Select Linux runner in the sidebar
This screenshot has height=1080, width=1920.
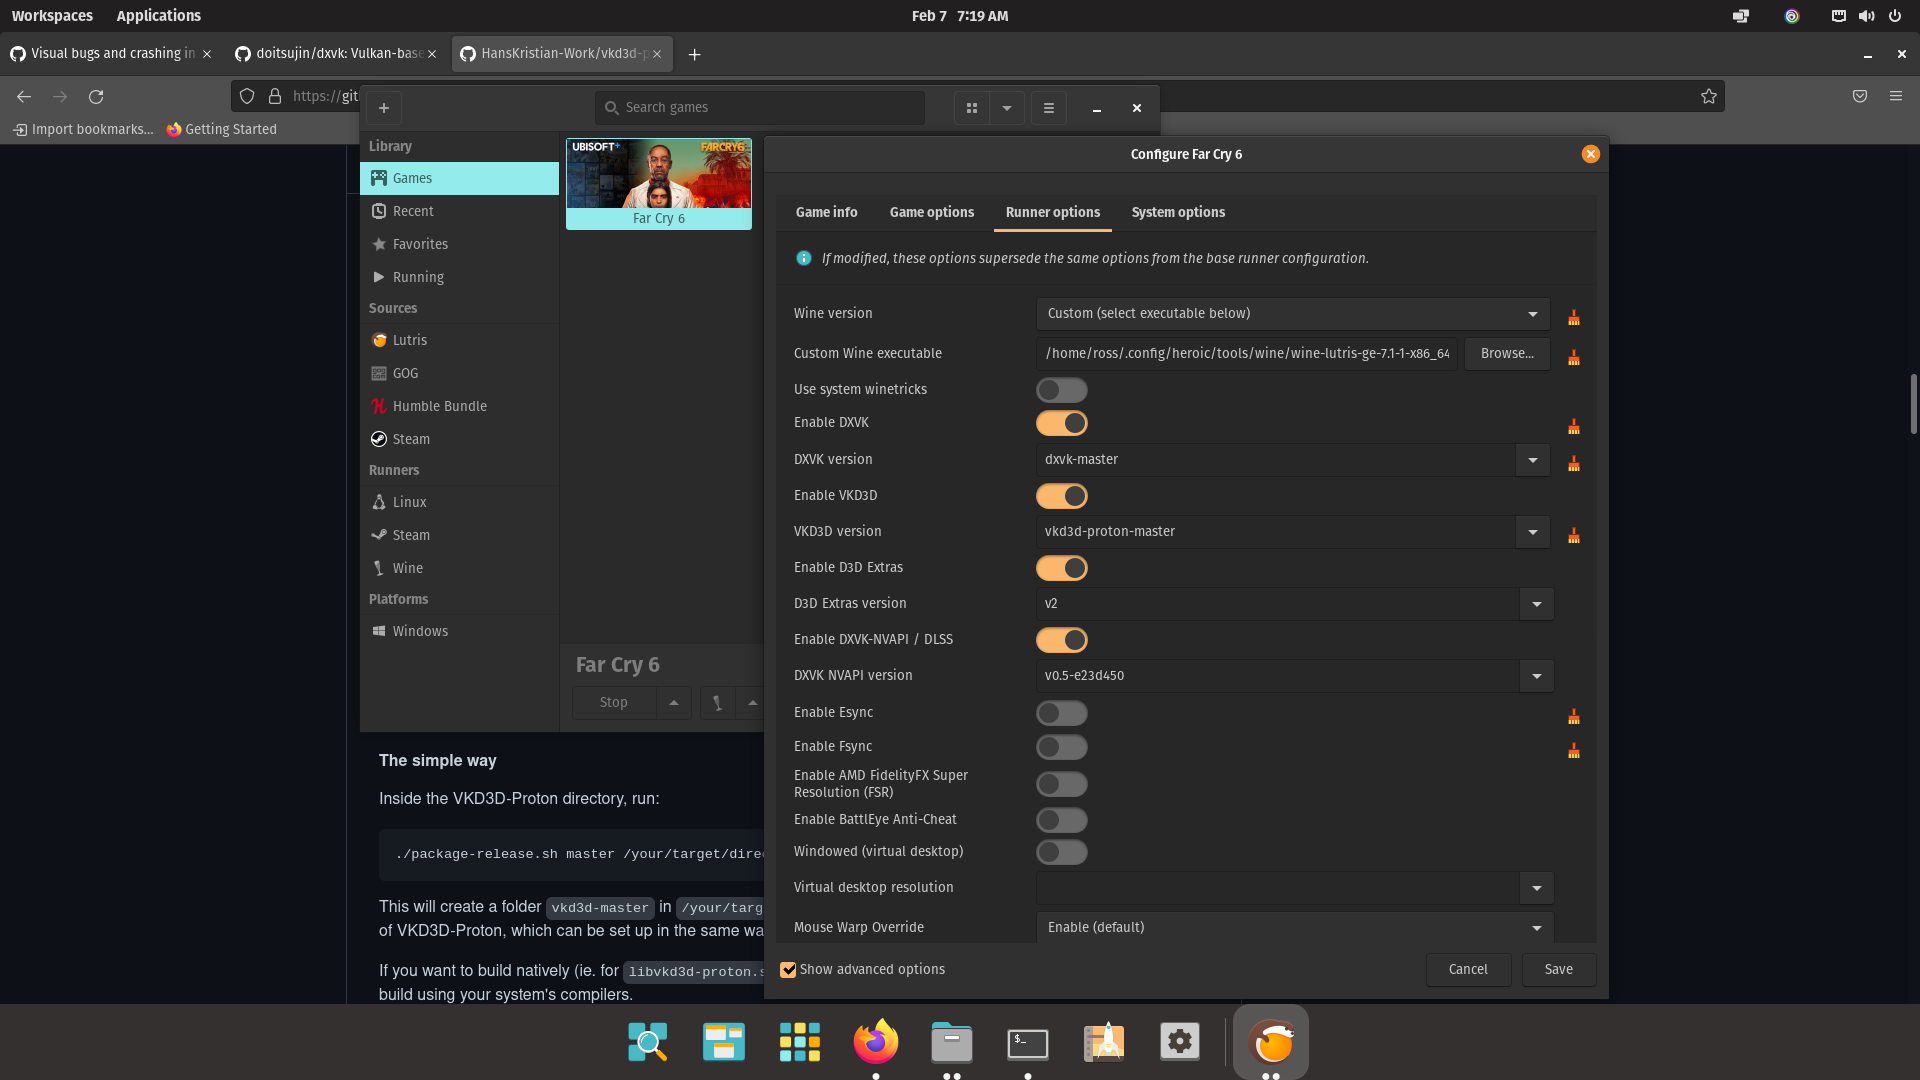point(459,502)
